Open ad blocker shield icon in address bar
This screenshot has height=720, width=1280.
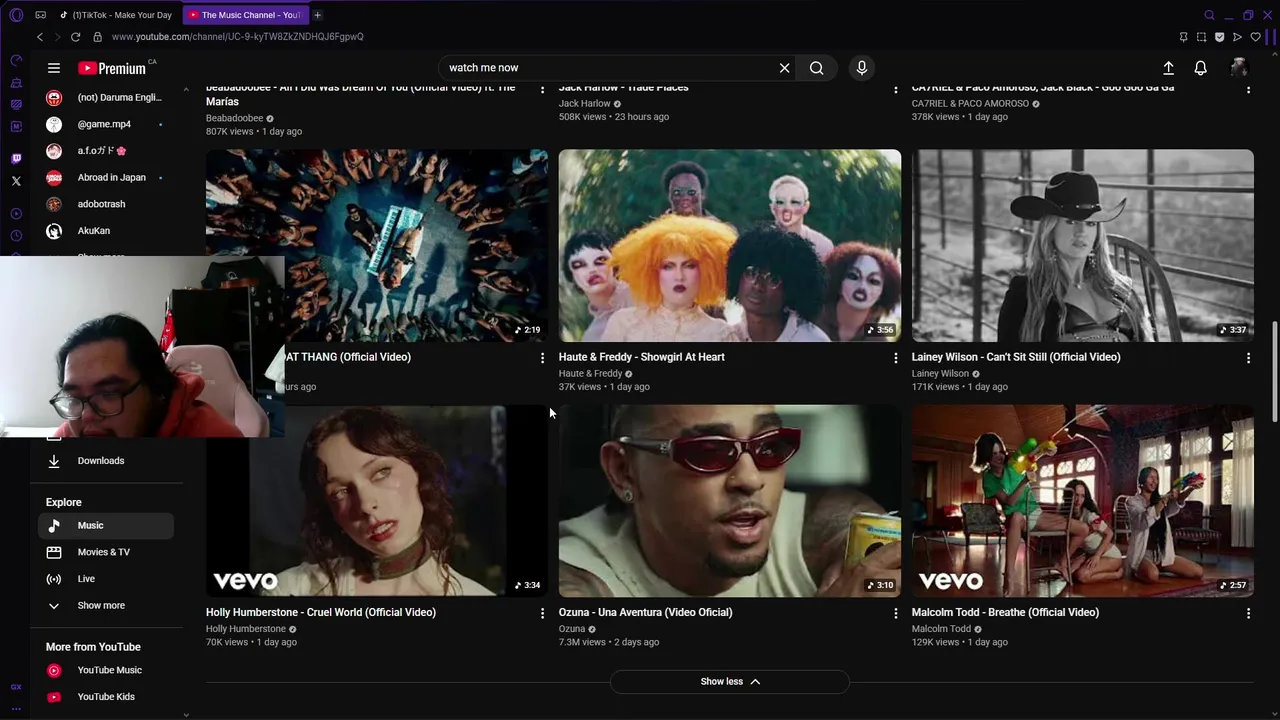pos(1219,37)
